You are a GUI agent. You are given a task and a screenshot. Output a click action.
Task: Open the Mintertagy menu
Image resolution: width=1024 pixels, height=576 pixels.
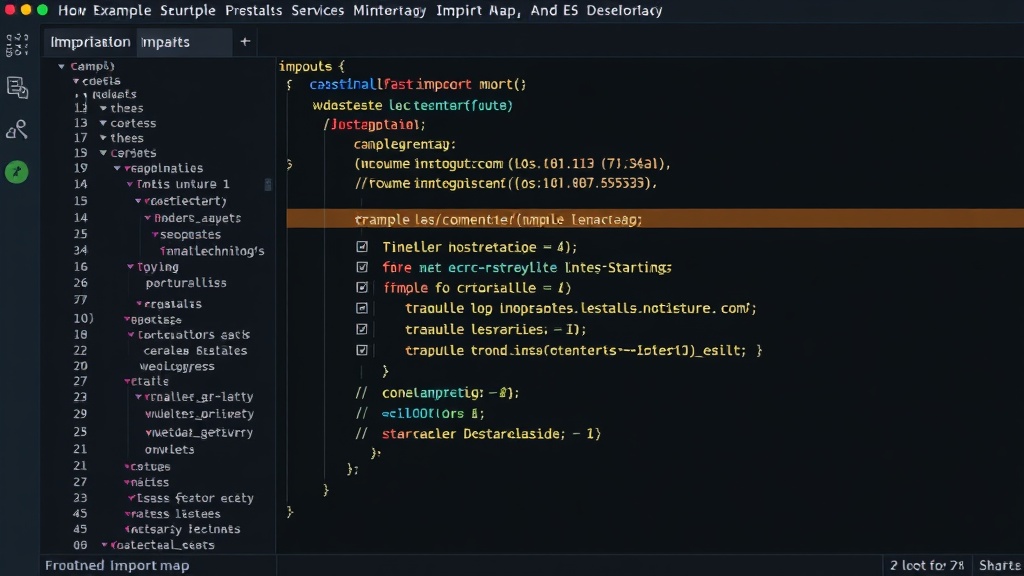click(x=389, y=10)
